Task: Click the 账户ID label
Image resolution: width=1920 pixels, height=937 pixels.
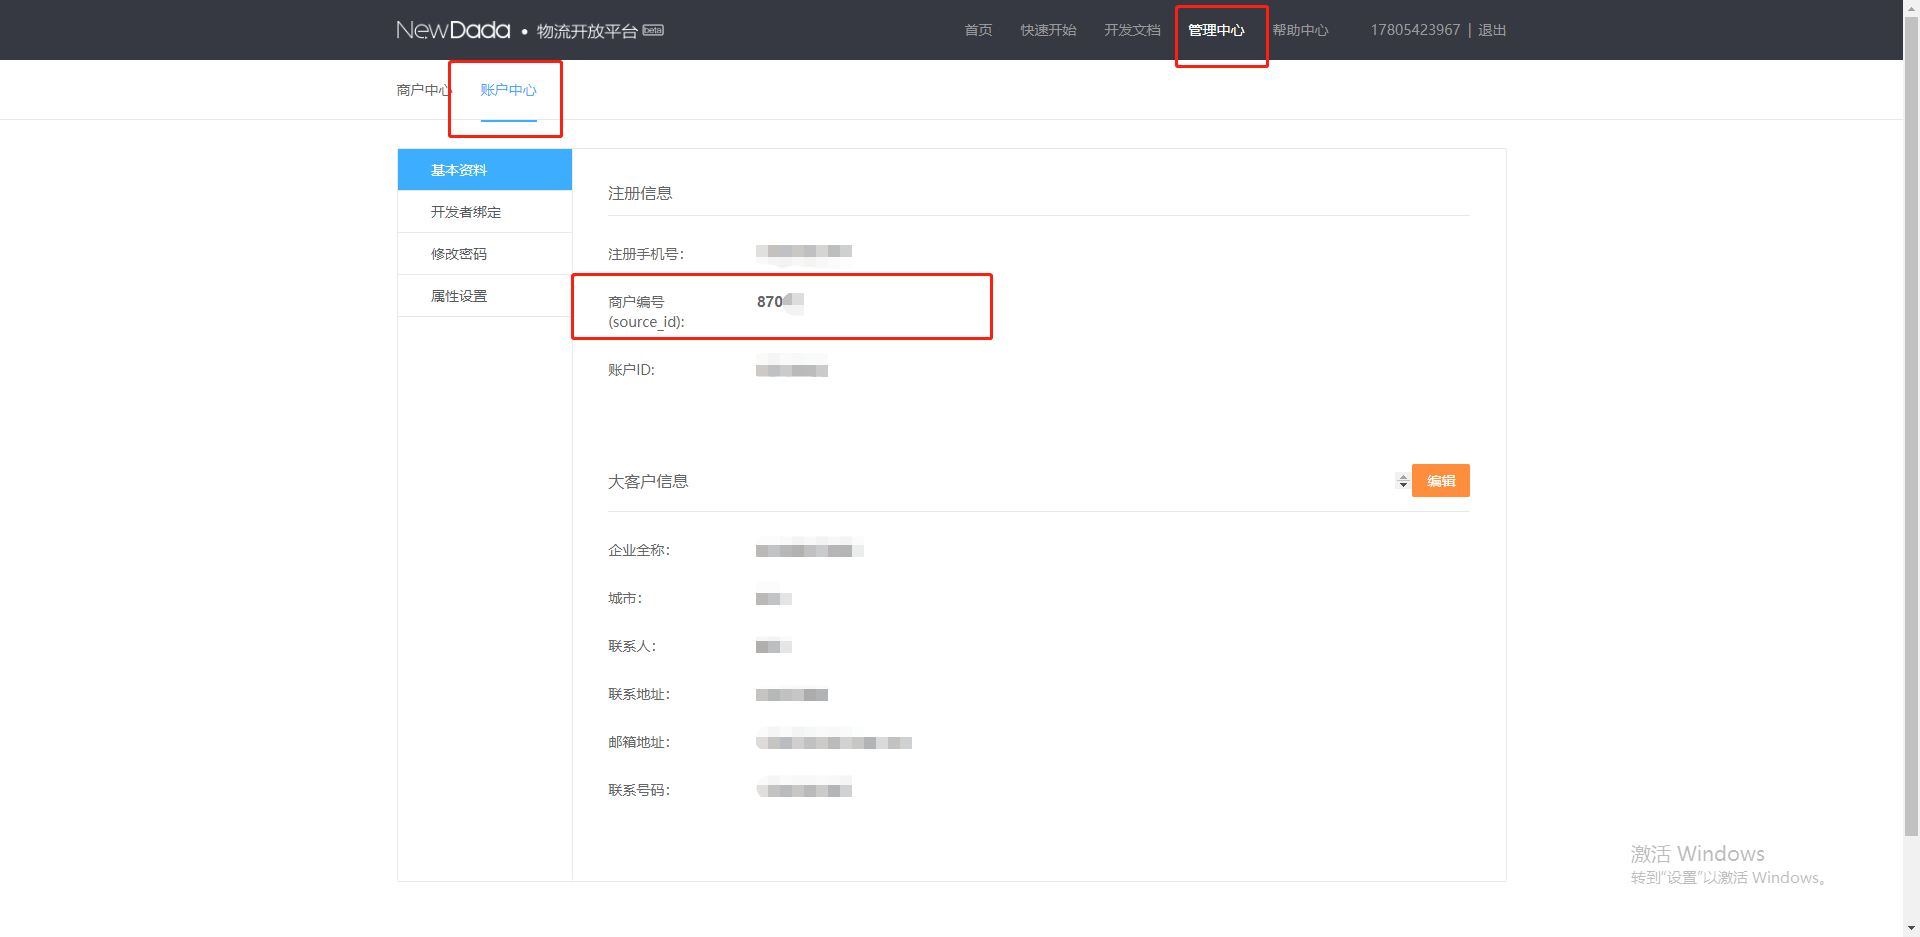Action: coord(631,370)
